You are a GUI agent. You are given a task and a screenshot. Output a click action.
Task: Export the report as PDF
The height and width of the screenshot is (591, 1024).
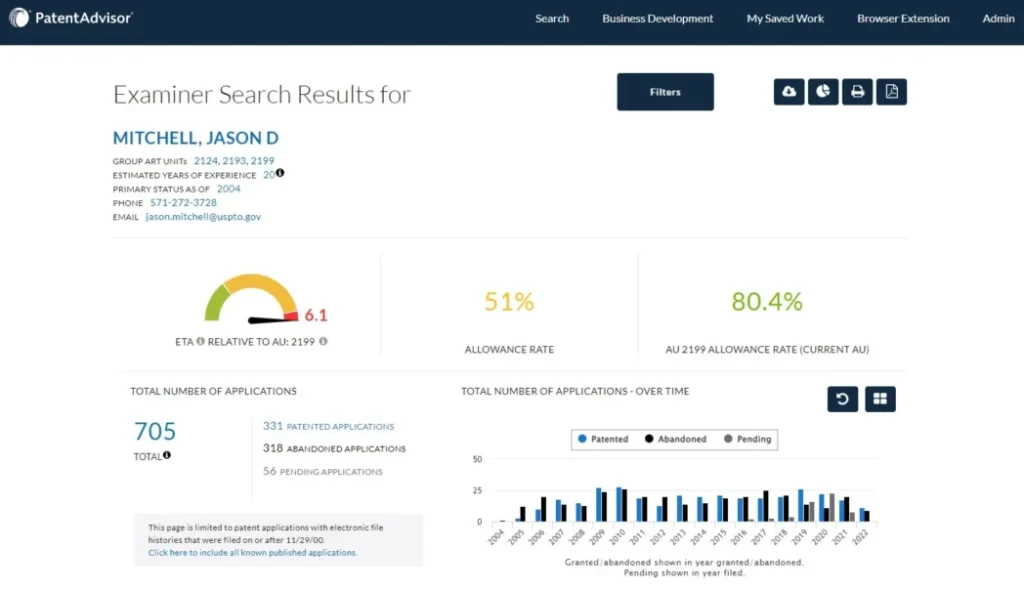coord(891,91)
